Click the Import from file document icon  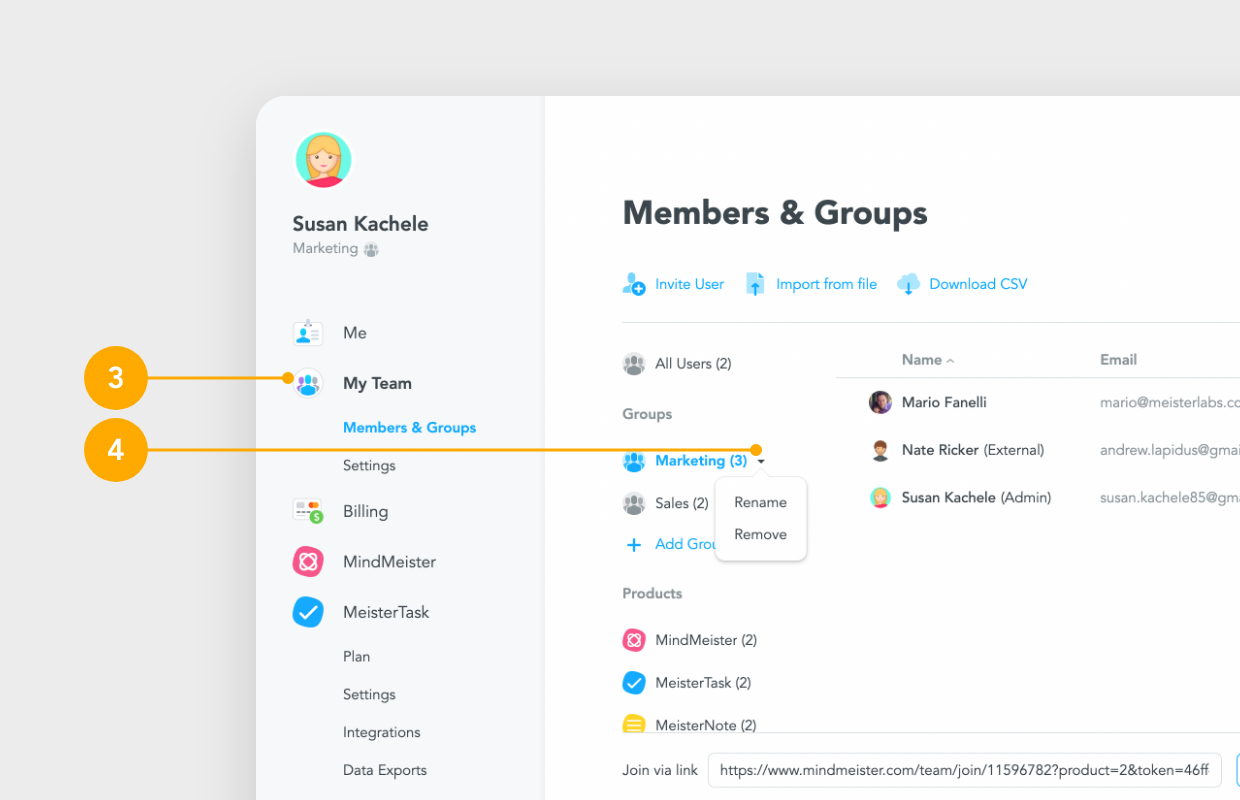point(755,284)
